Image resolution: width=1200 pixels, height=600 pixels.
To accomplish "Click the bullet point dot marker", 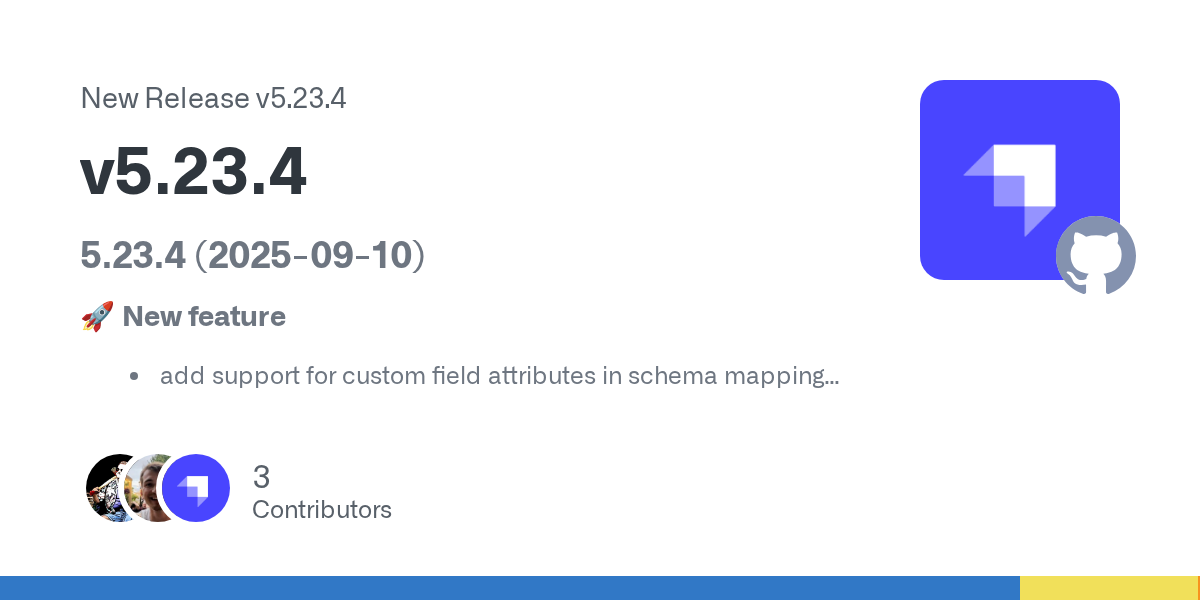I will (x=133, y=377).
